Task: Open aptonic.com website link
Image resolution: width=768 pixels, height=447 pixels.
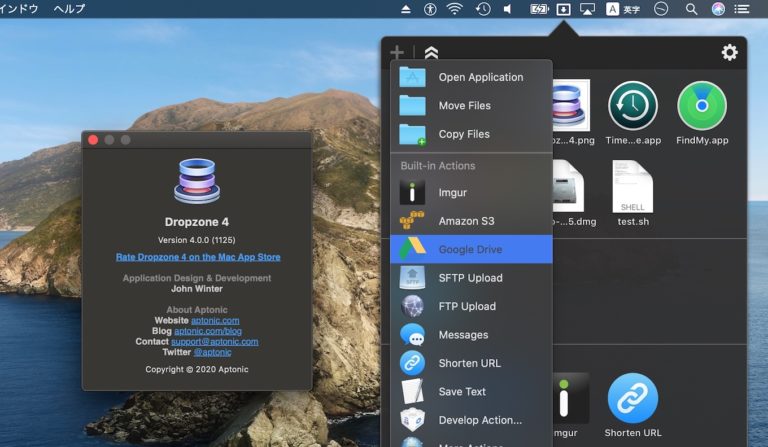Action: click(x=215, y=320)
